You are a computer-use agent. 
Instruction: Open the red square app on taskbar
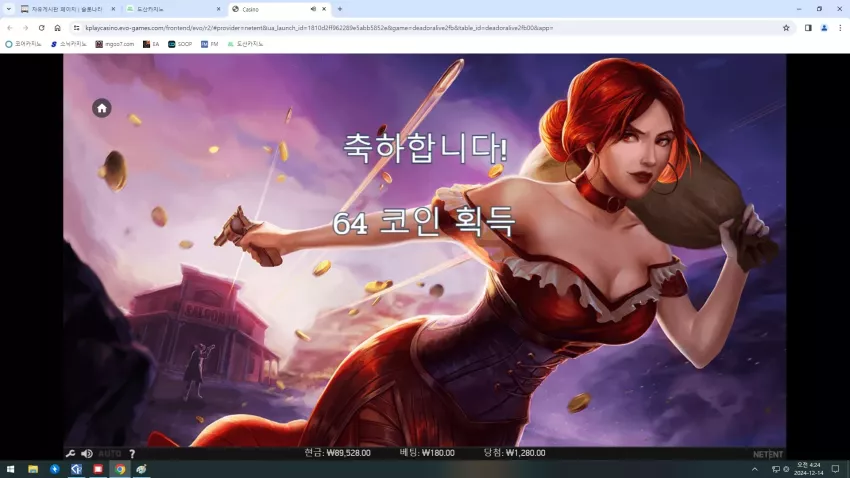tap(98, 469)
